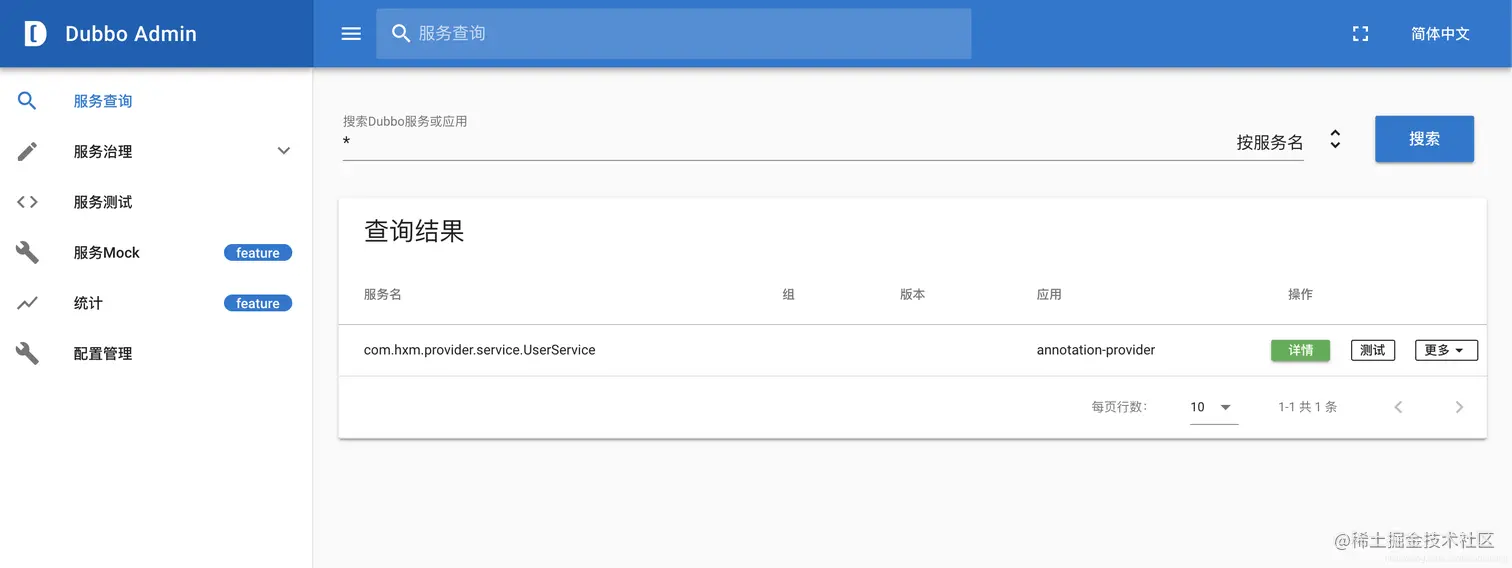This screenshot has width=1512, height=568.
Task: Open 服务Mock in the sidebar
Action: pyautogui.click(x=156, y=252)
